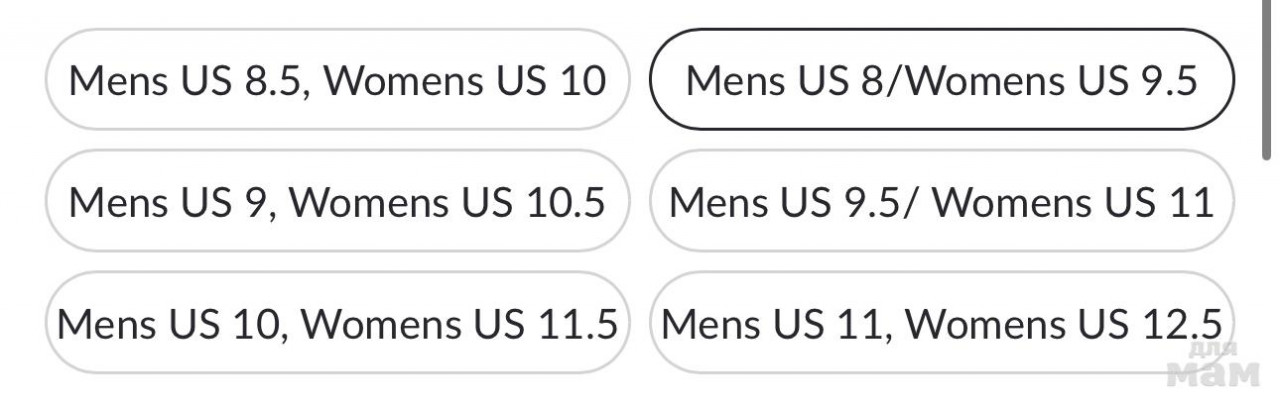Viewport: 1280px width, 406px height.
Task: Click the currently highlighted dark-outlined size option
Action: [x=942, y=80]
